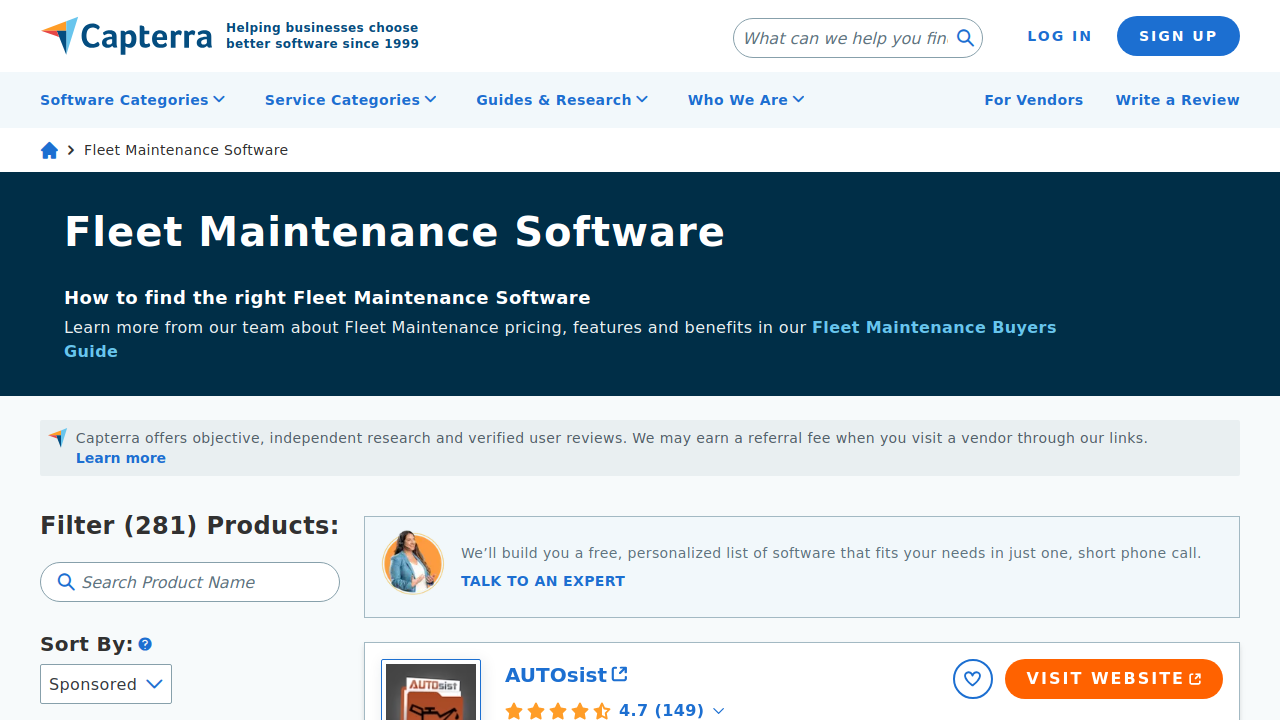1280x720 pixels.
Task: Open the AUTOsist product title link
Action: (556, 675)
